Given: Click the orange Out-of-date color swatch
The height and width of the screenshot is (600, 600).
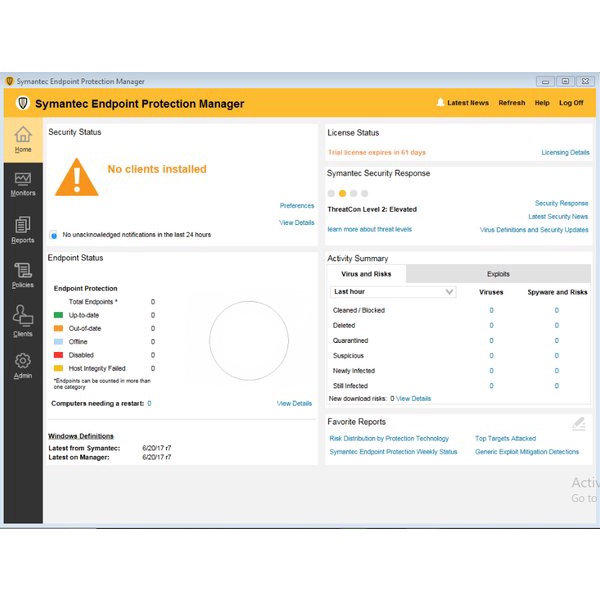Looking at the screenshot, I should [x=58, y=328].
